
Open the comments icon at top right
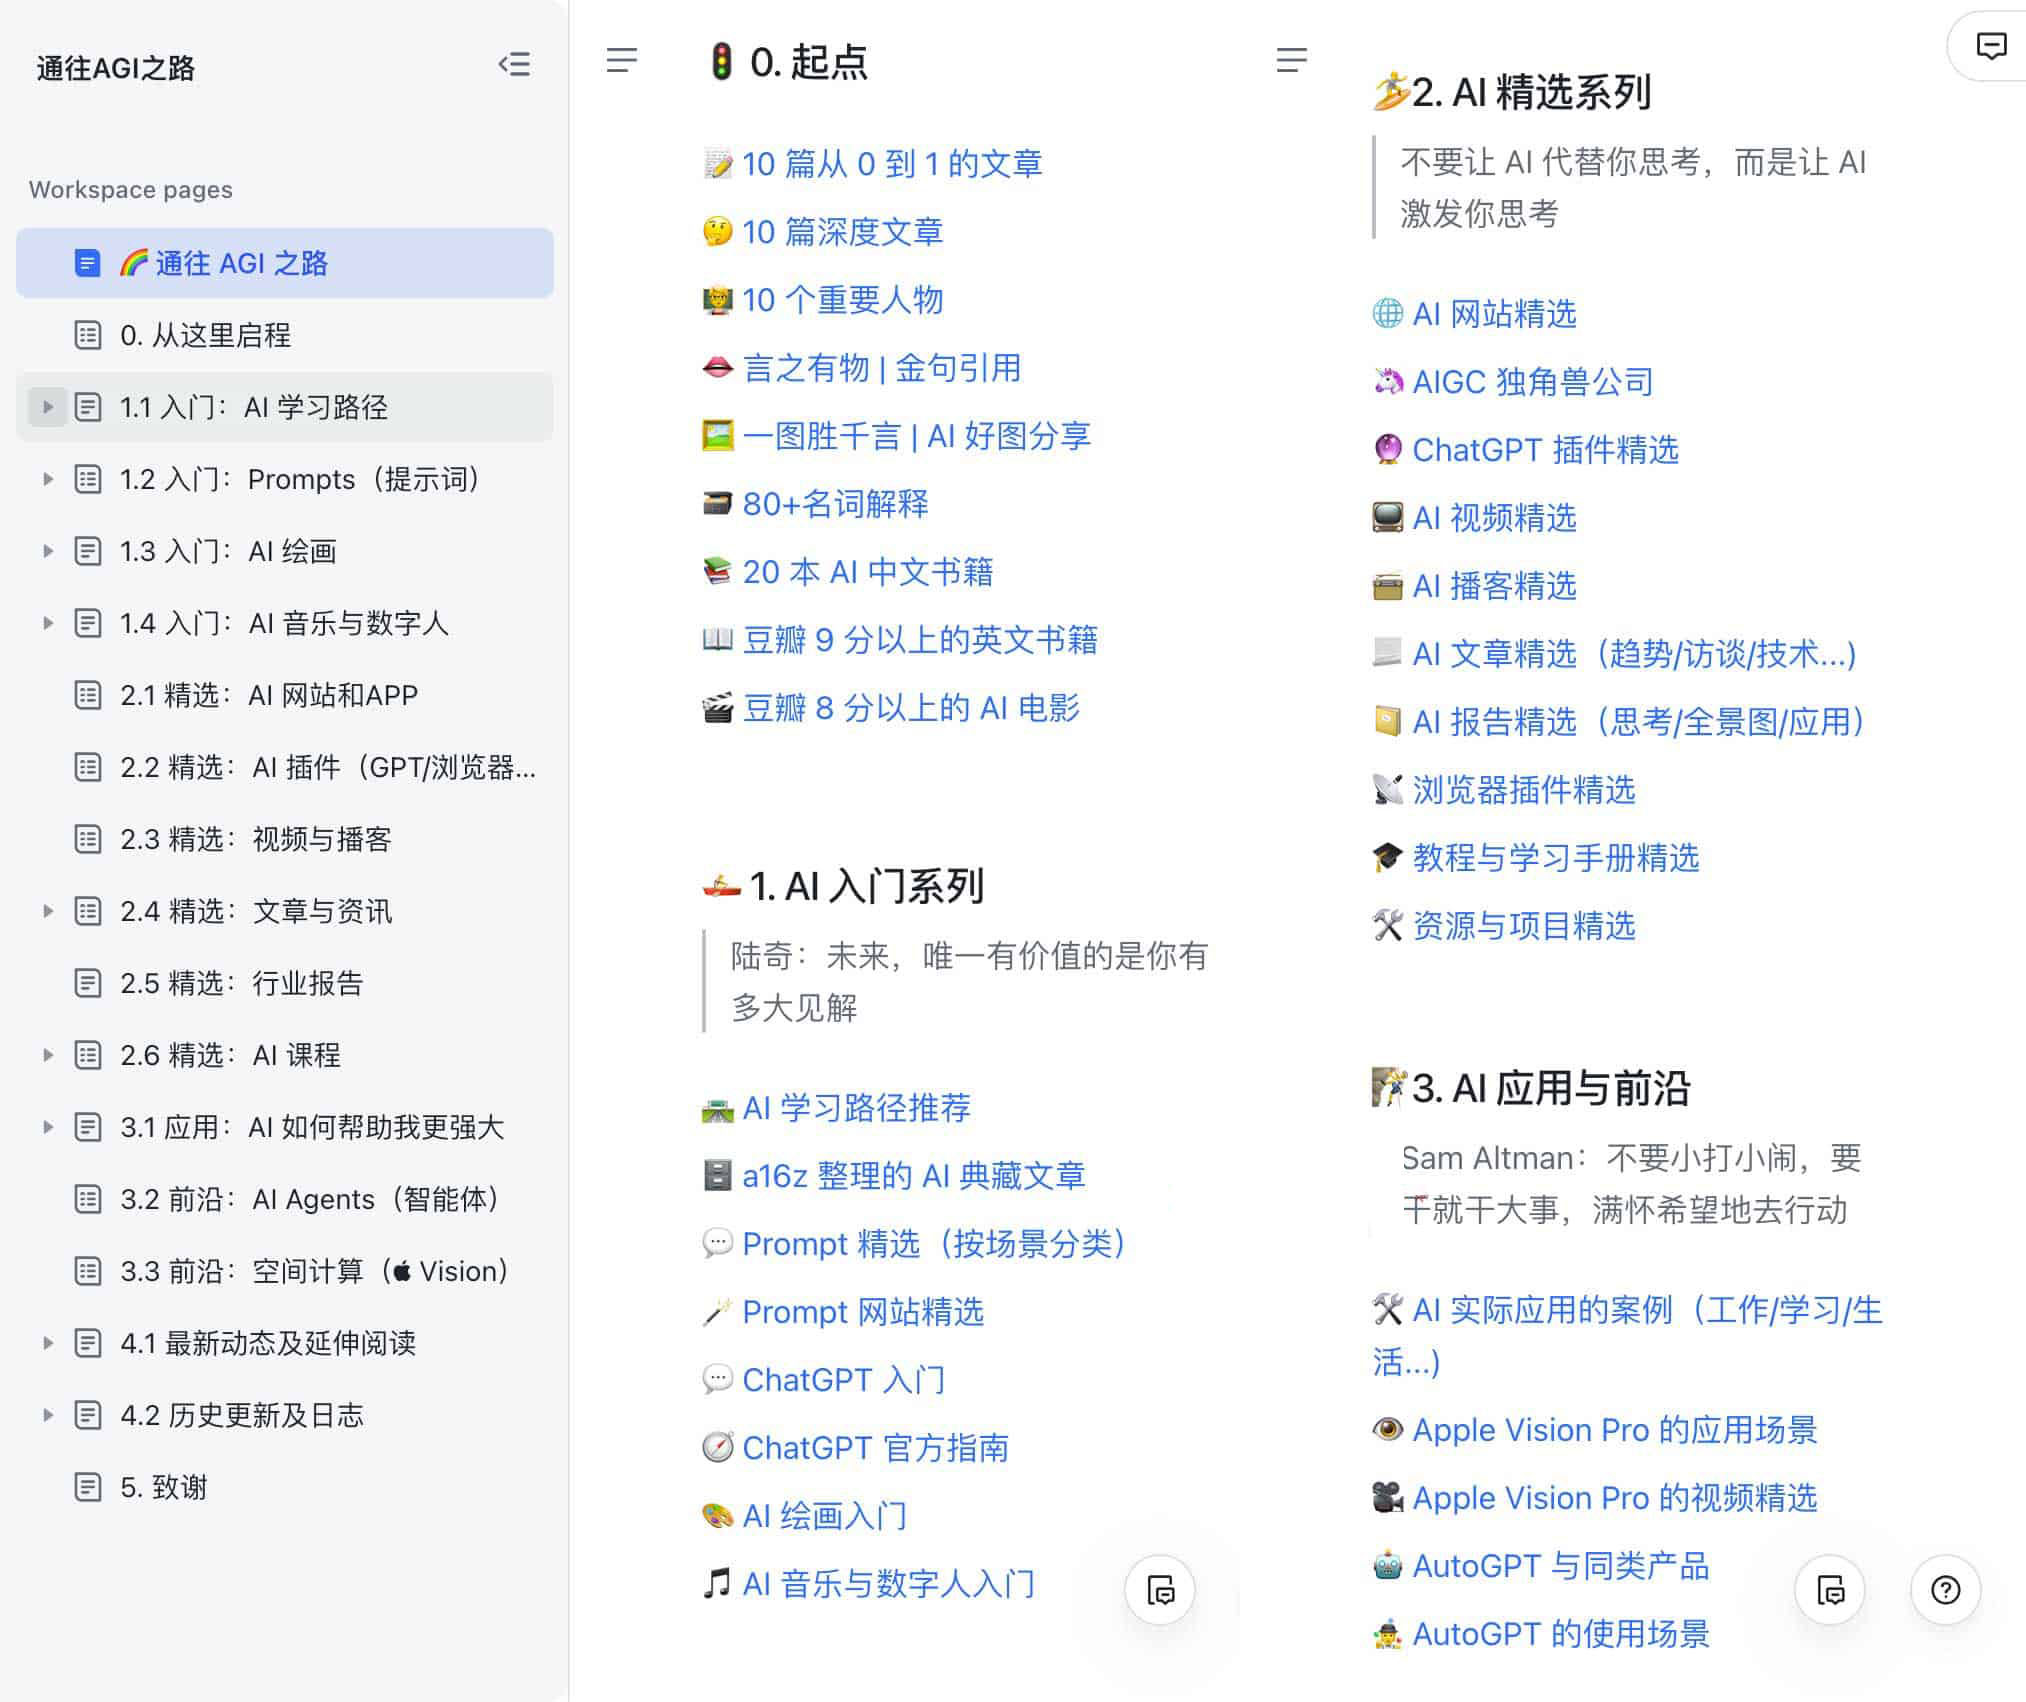[x=1991, y=46]
